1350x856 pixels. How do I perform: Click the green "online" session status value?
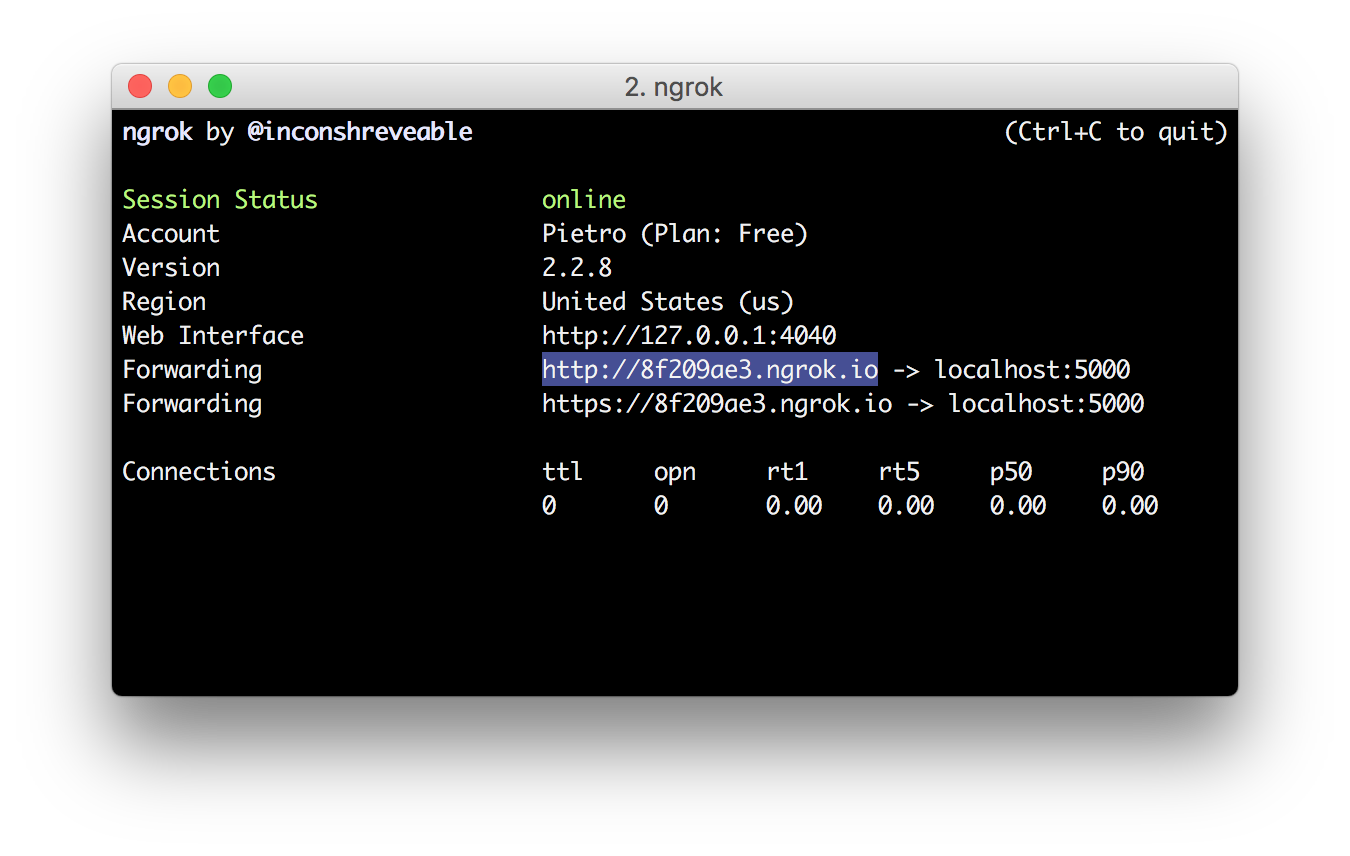[583, 200]
